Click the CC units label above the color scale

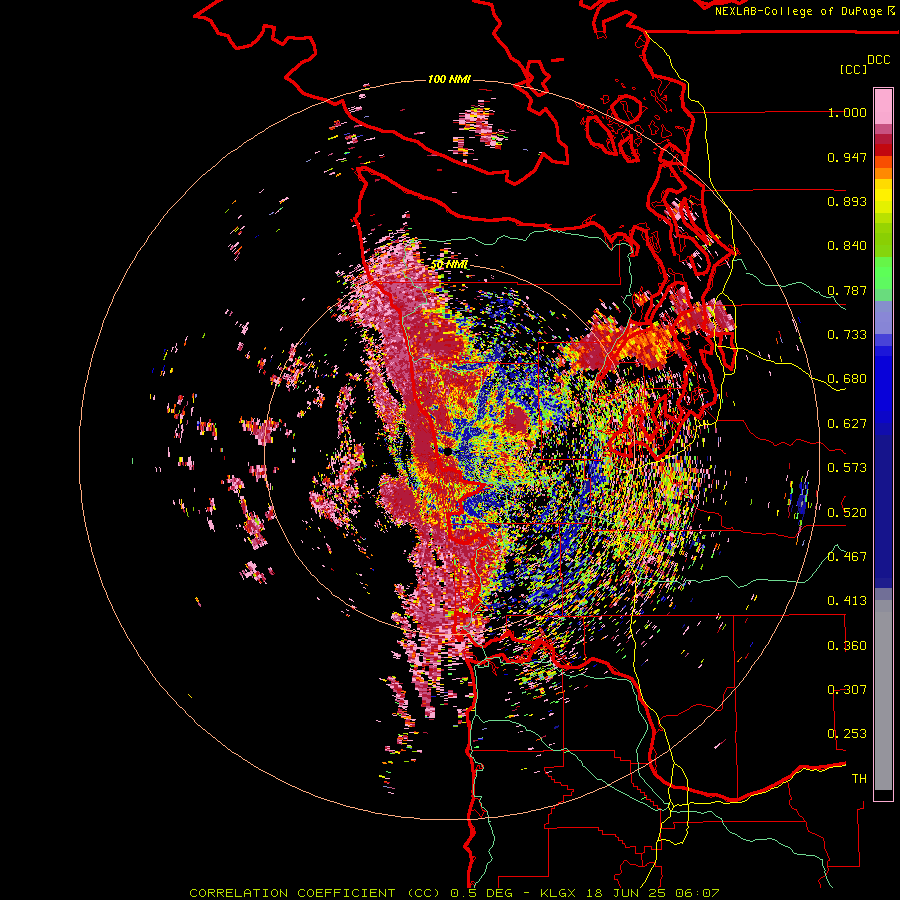[x=853, y=69]
